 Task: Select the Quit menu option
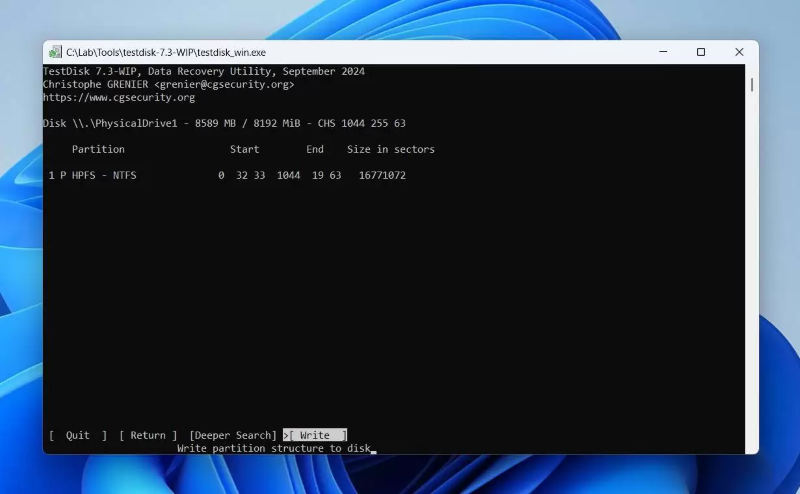78,435
